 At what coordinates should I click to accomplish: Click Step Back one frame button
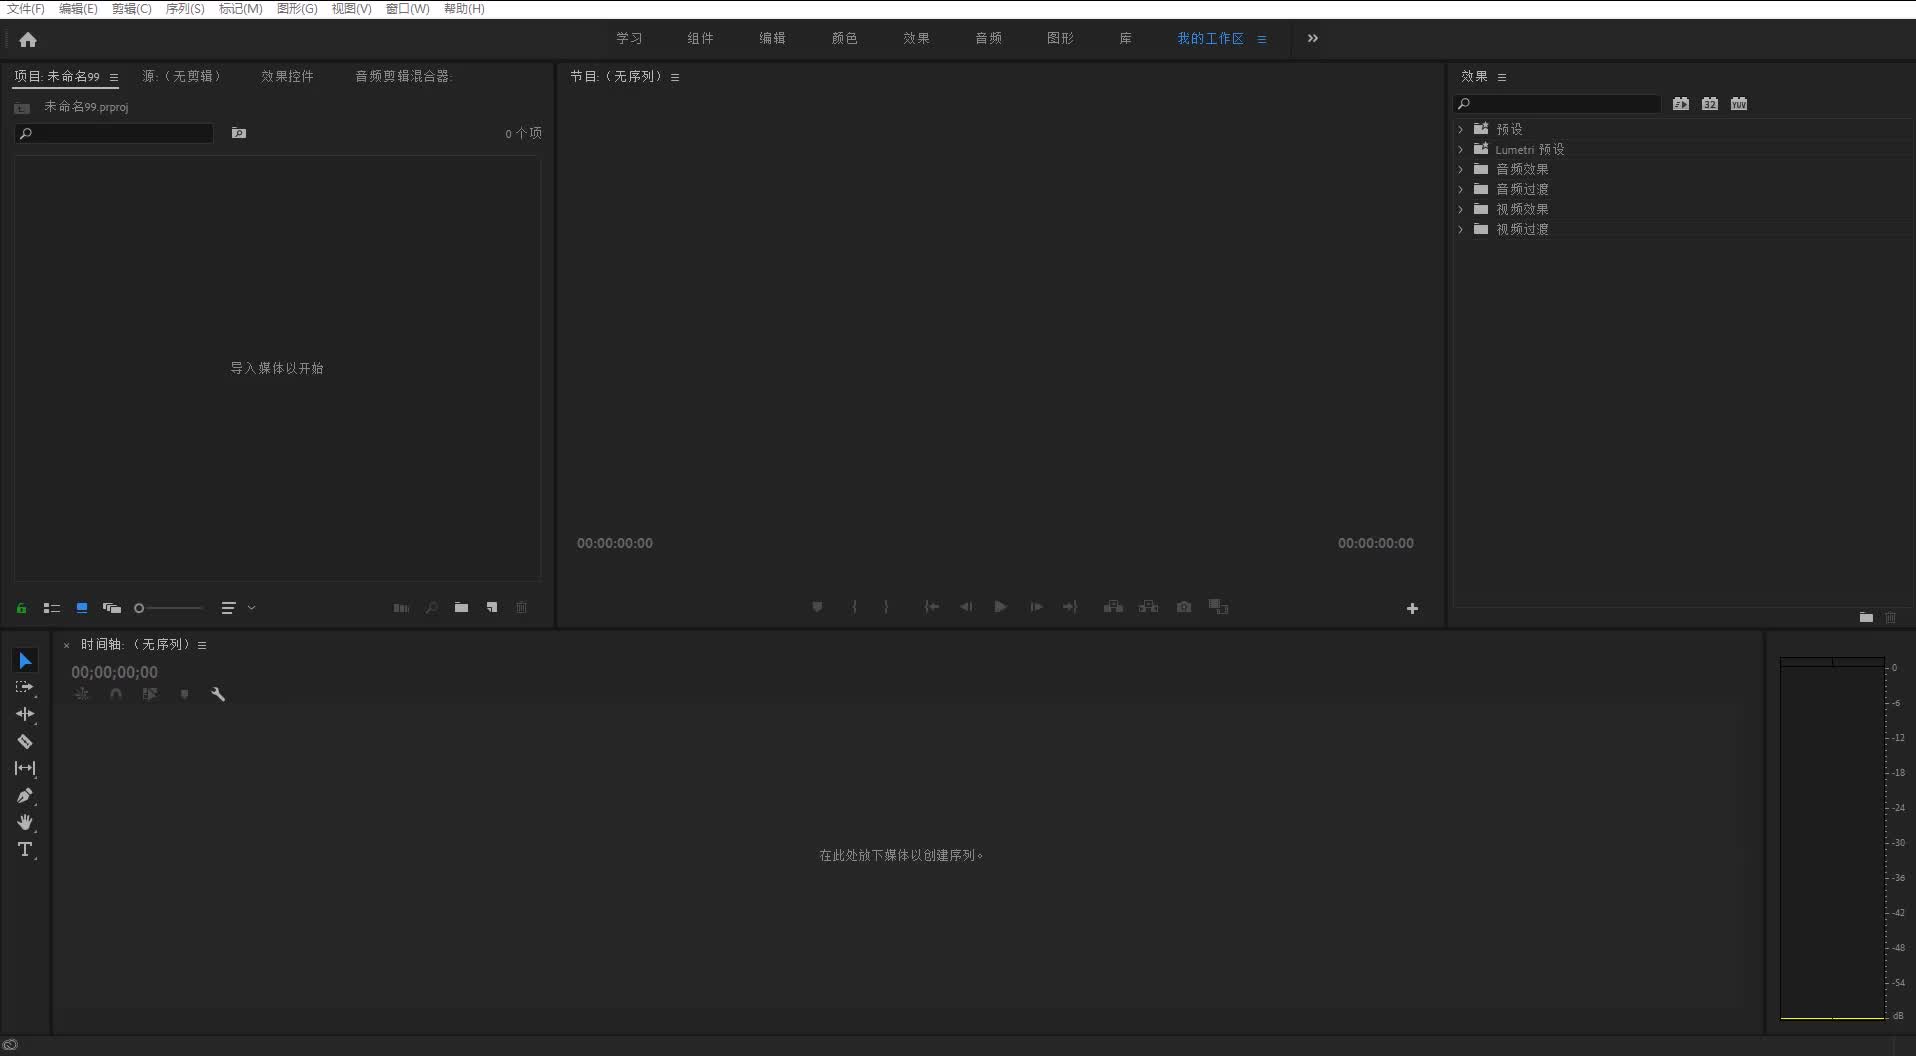tap(966, 607)
